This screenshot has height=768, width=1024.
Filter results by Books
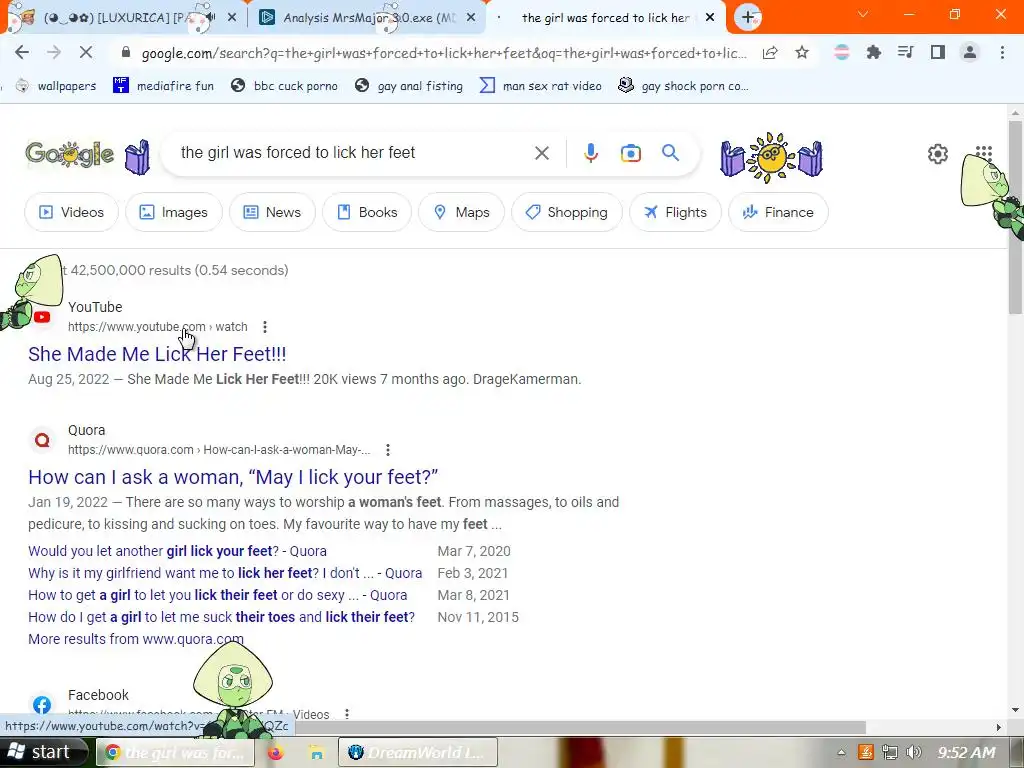367,212
